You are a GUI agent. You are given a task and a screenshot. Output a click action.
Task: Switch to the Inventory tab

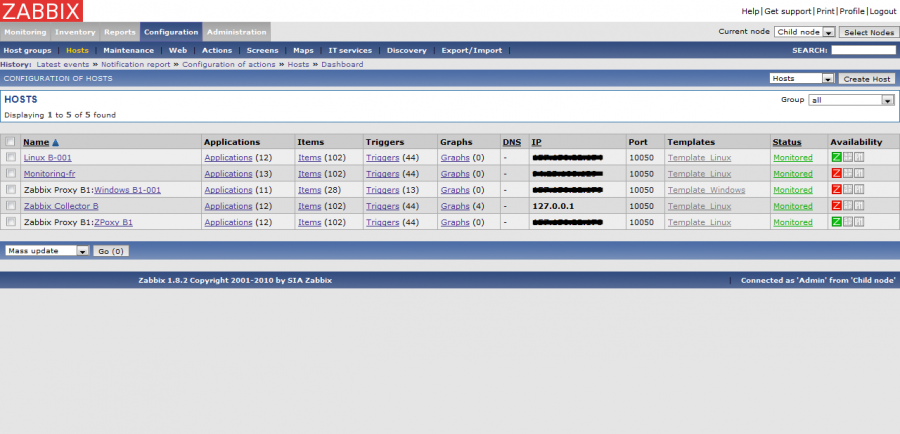pos(75,32)
